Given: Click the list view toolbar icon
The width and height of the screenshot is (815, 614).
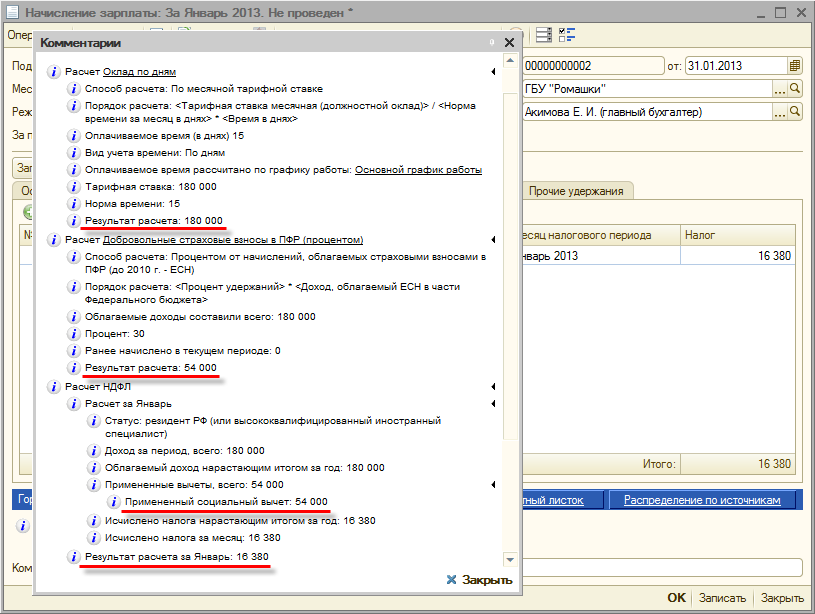Looking at the screenshot, I should pyautogui.click(x=544, y=35).
